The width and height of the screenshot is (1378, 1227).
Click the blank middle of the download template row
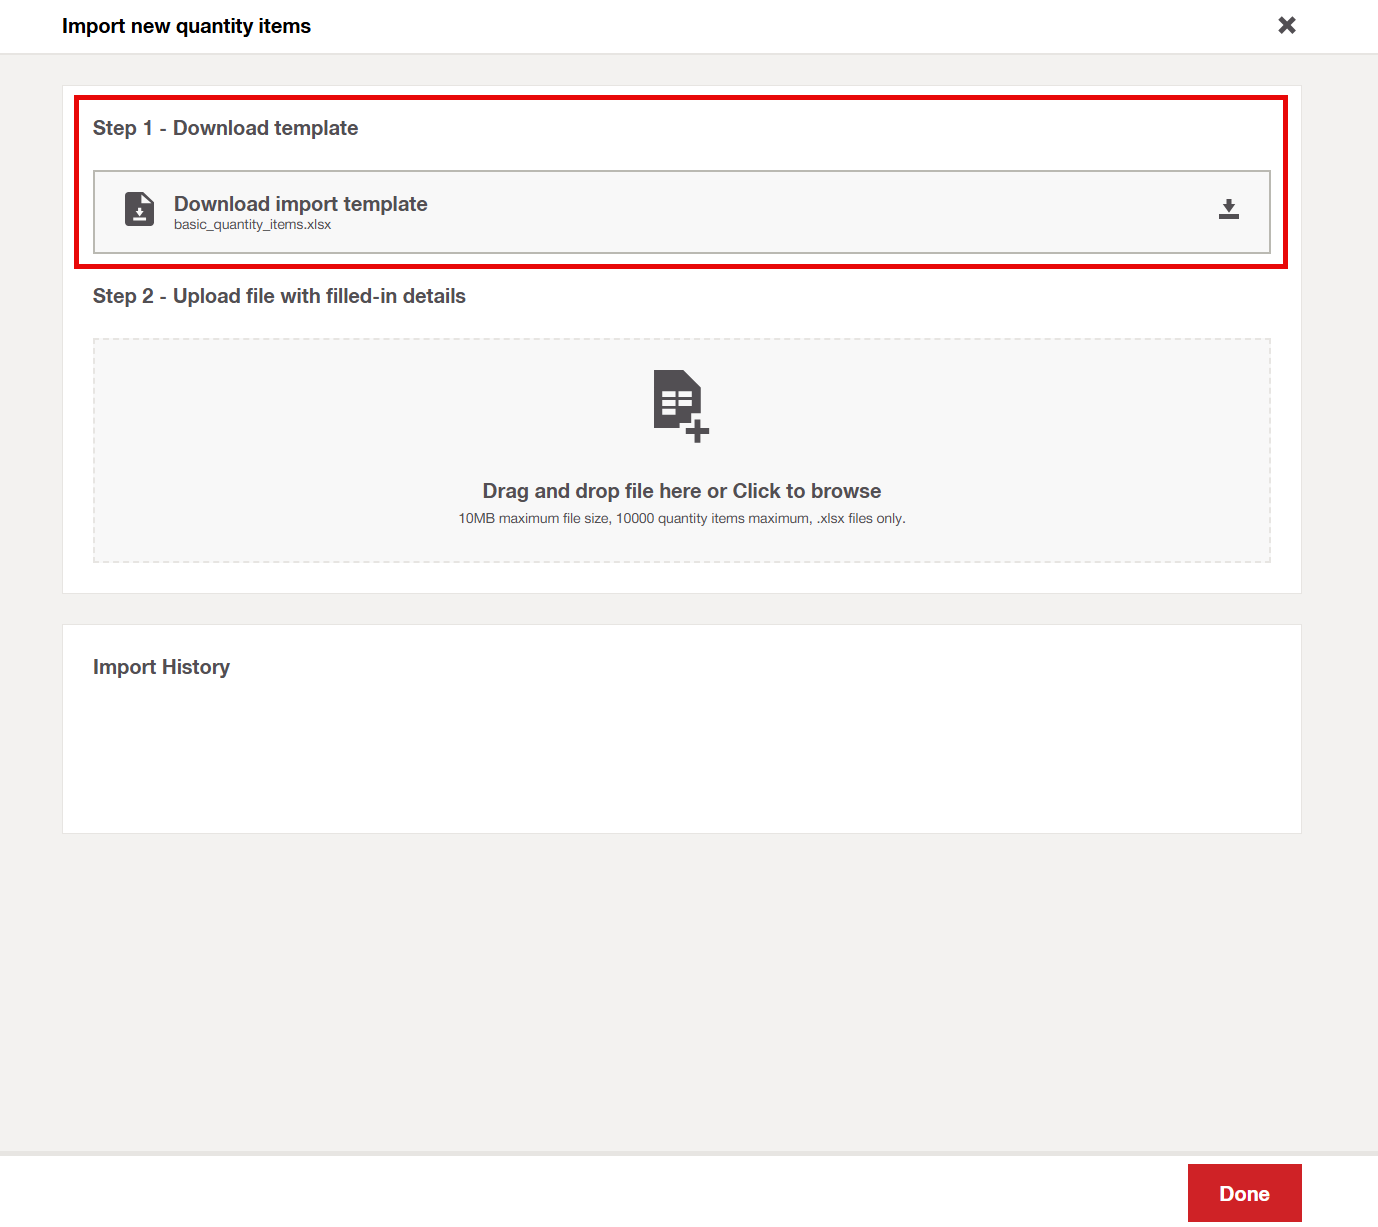coord(800,212)
